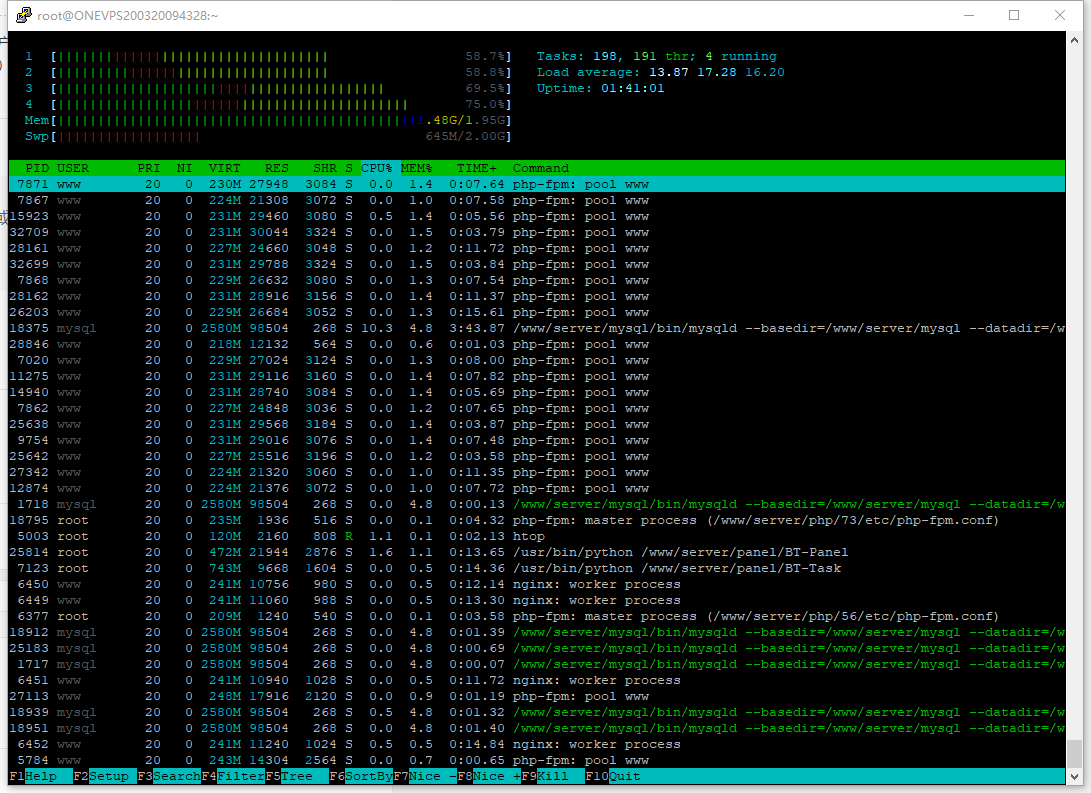This screenshot has height=793, width=1091.
Task: Click the CPU 1 usage meter
Action: tap(268, 56)
